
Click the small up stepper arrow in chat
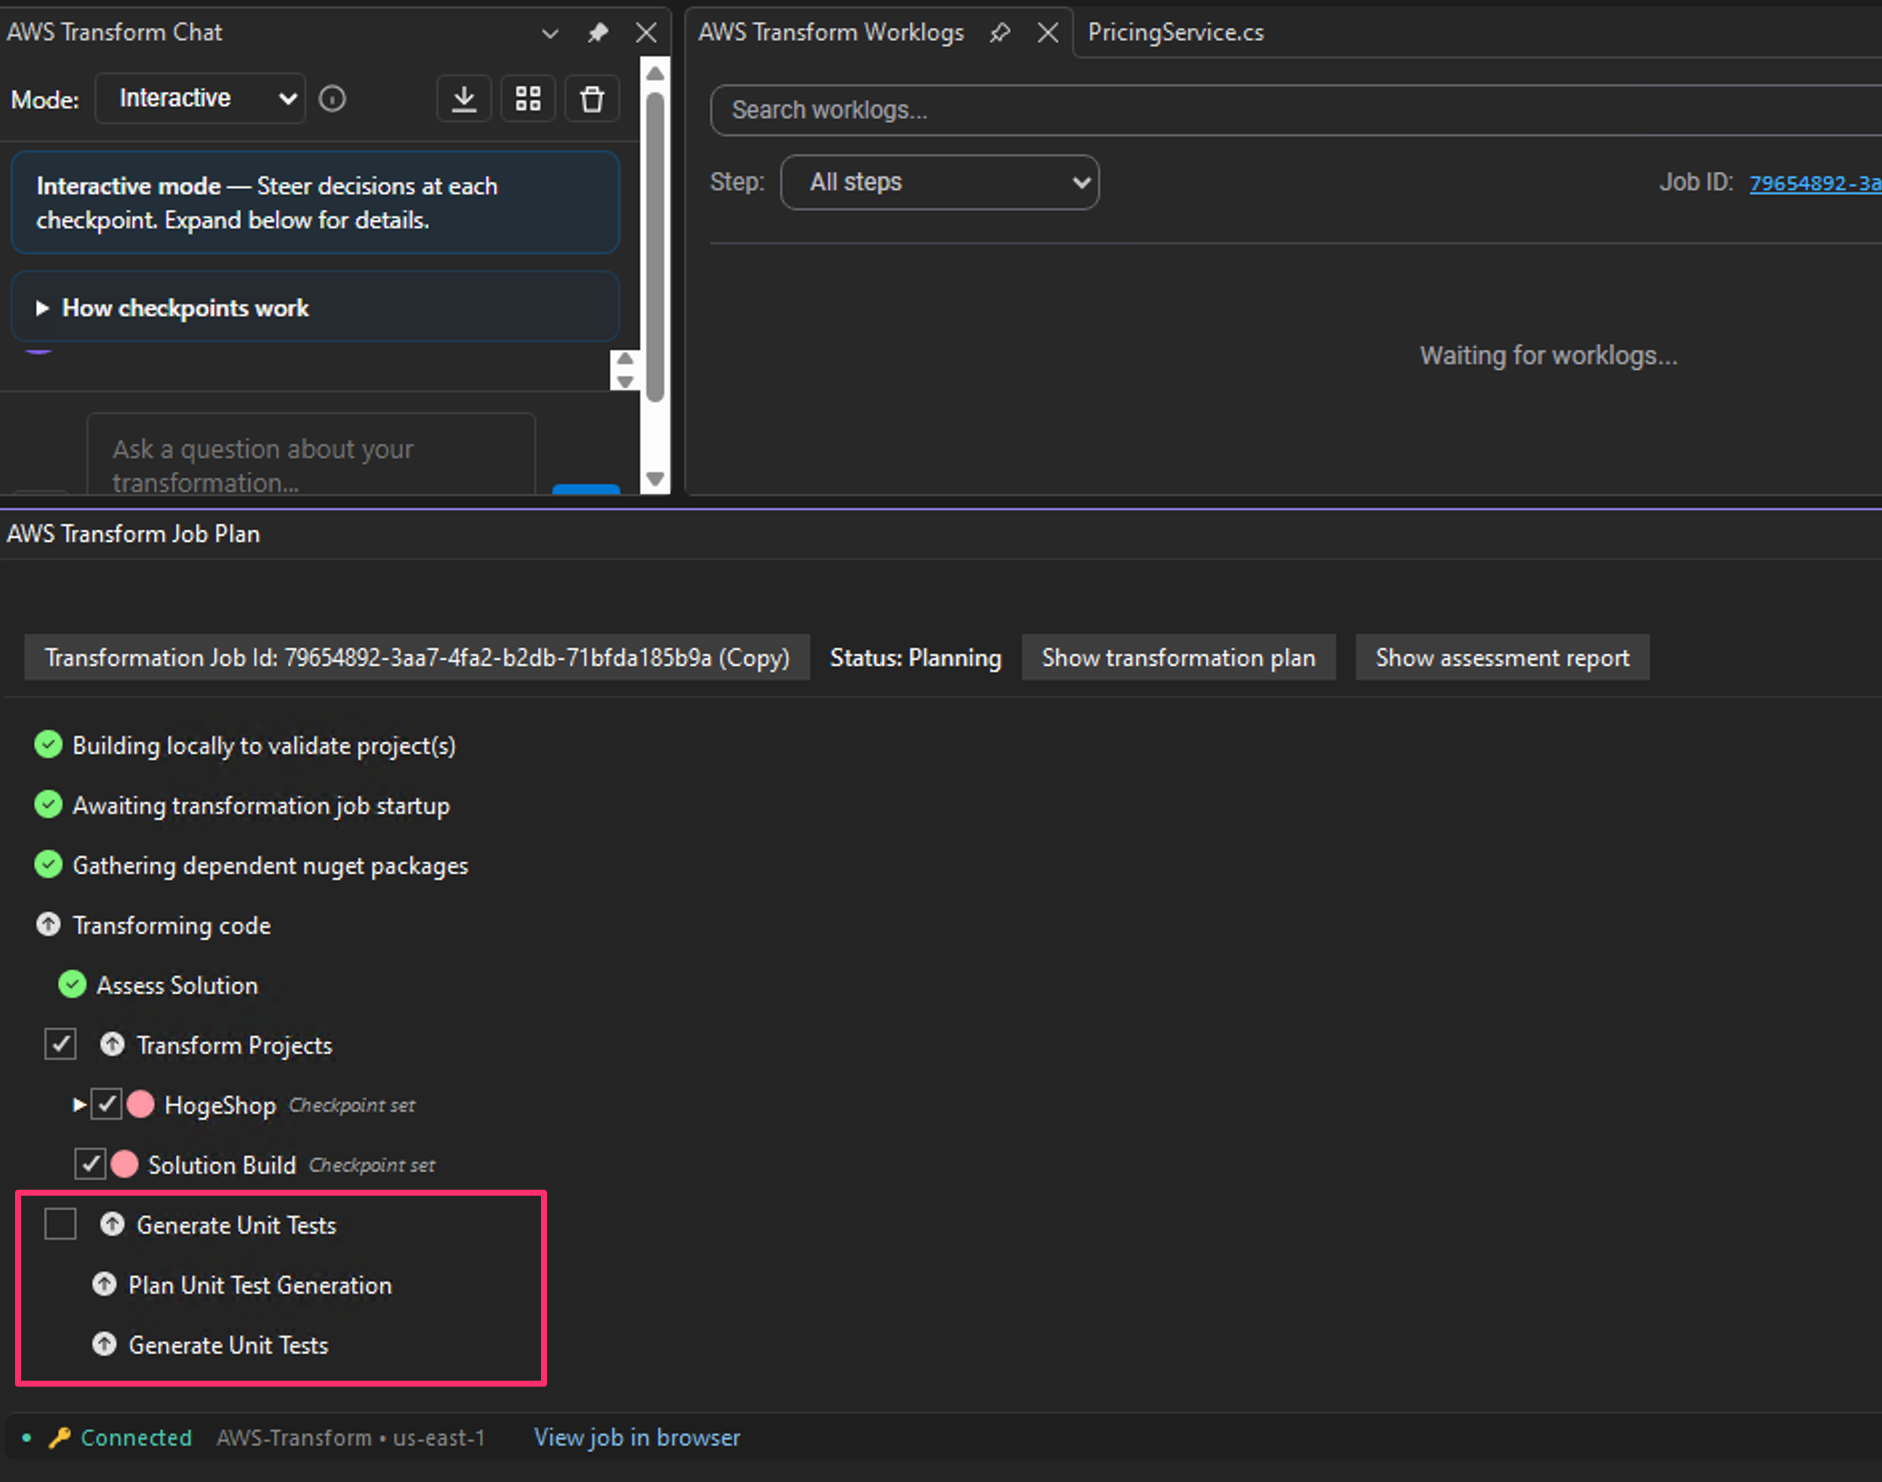click(625, 359)
